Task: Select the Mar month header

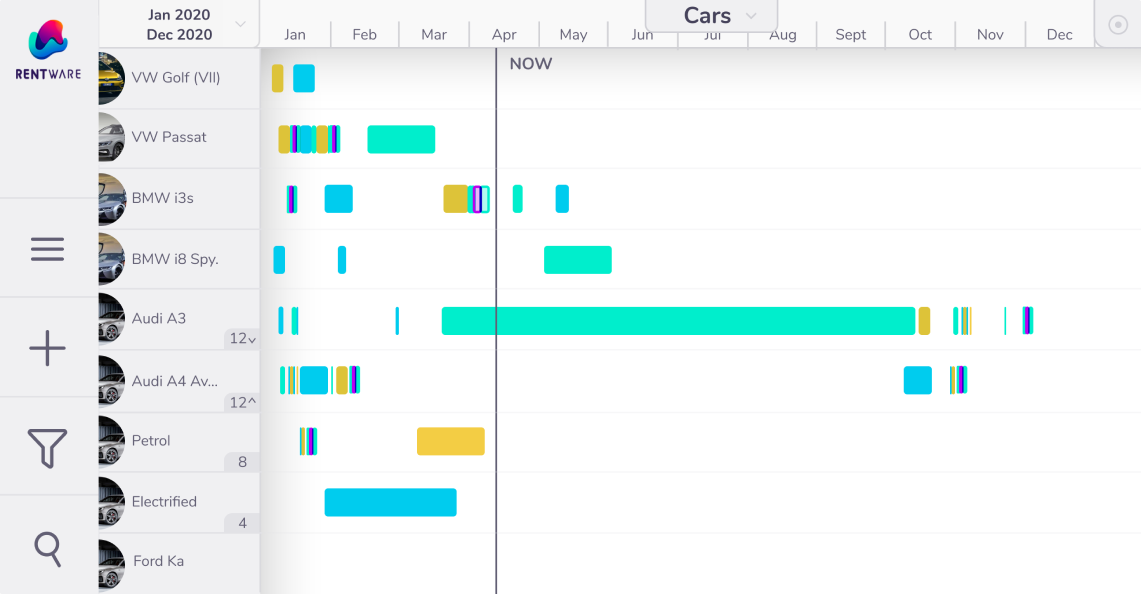Action: click(x=434, y=34)
